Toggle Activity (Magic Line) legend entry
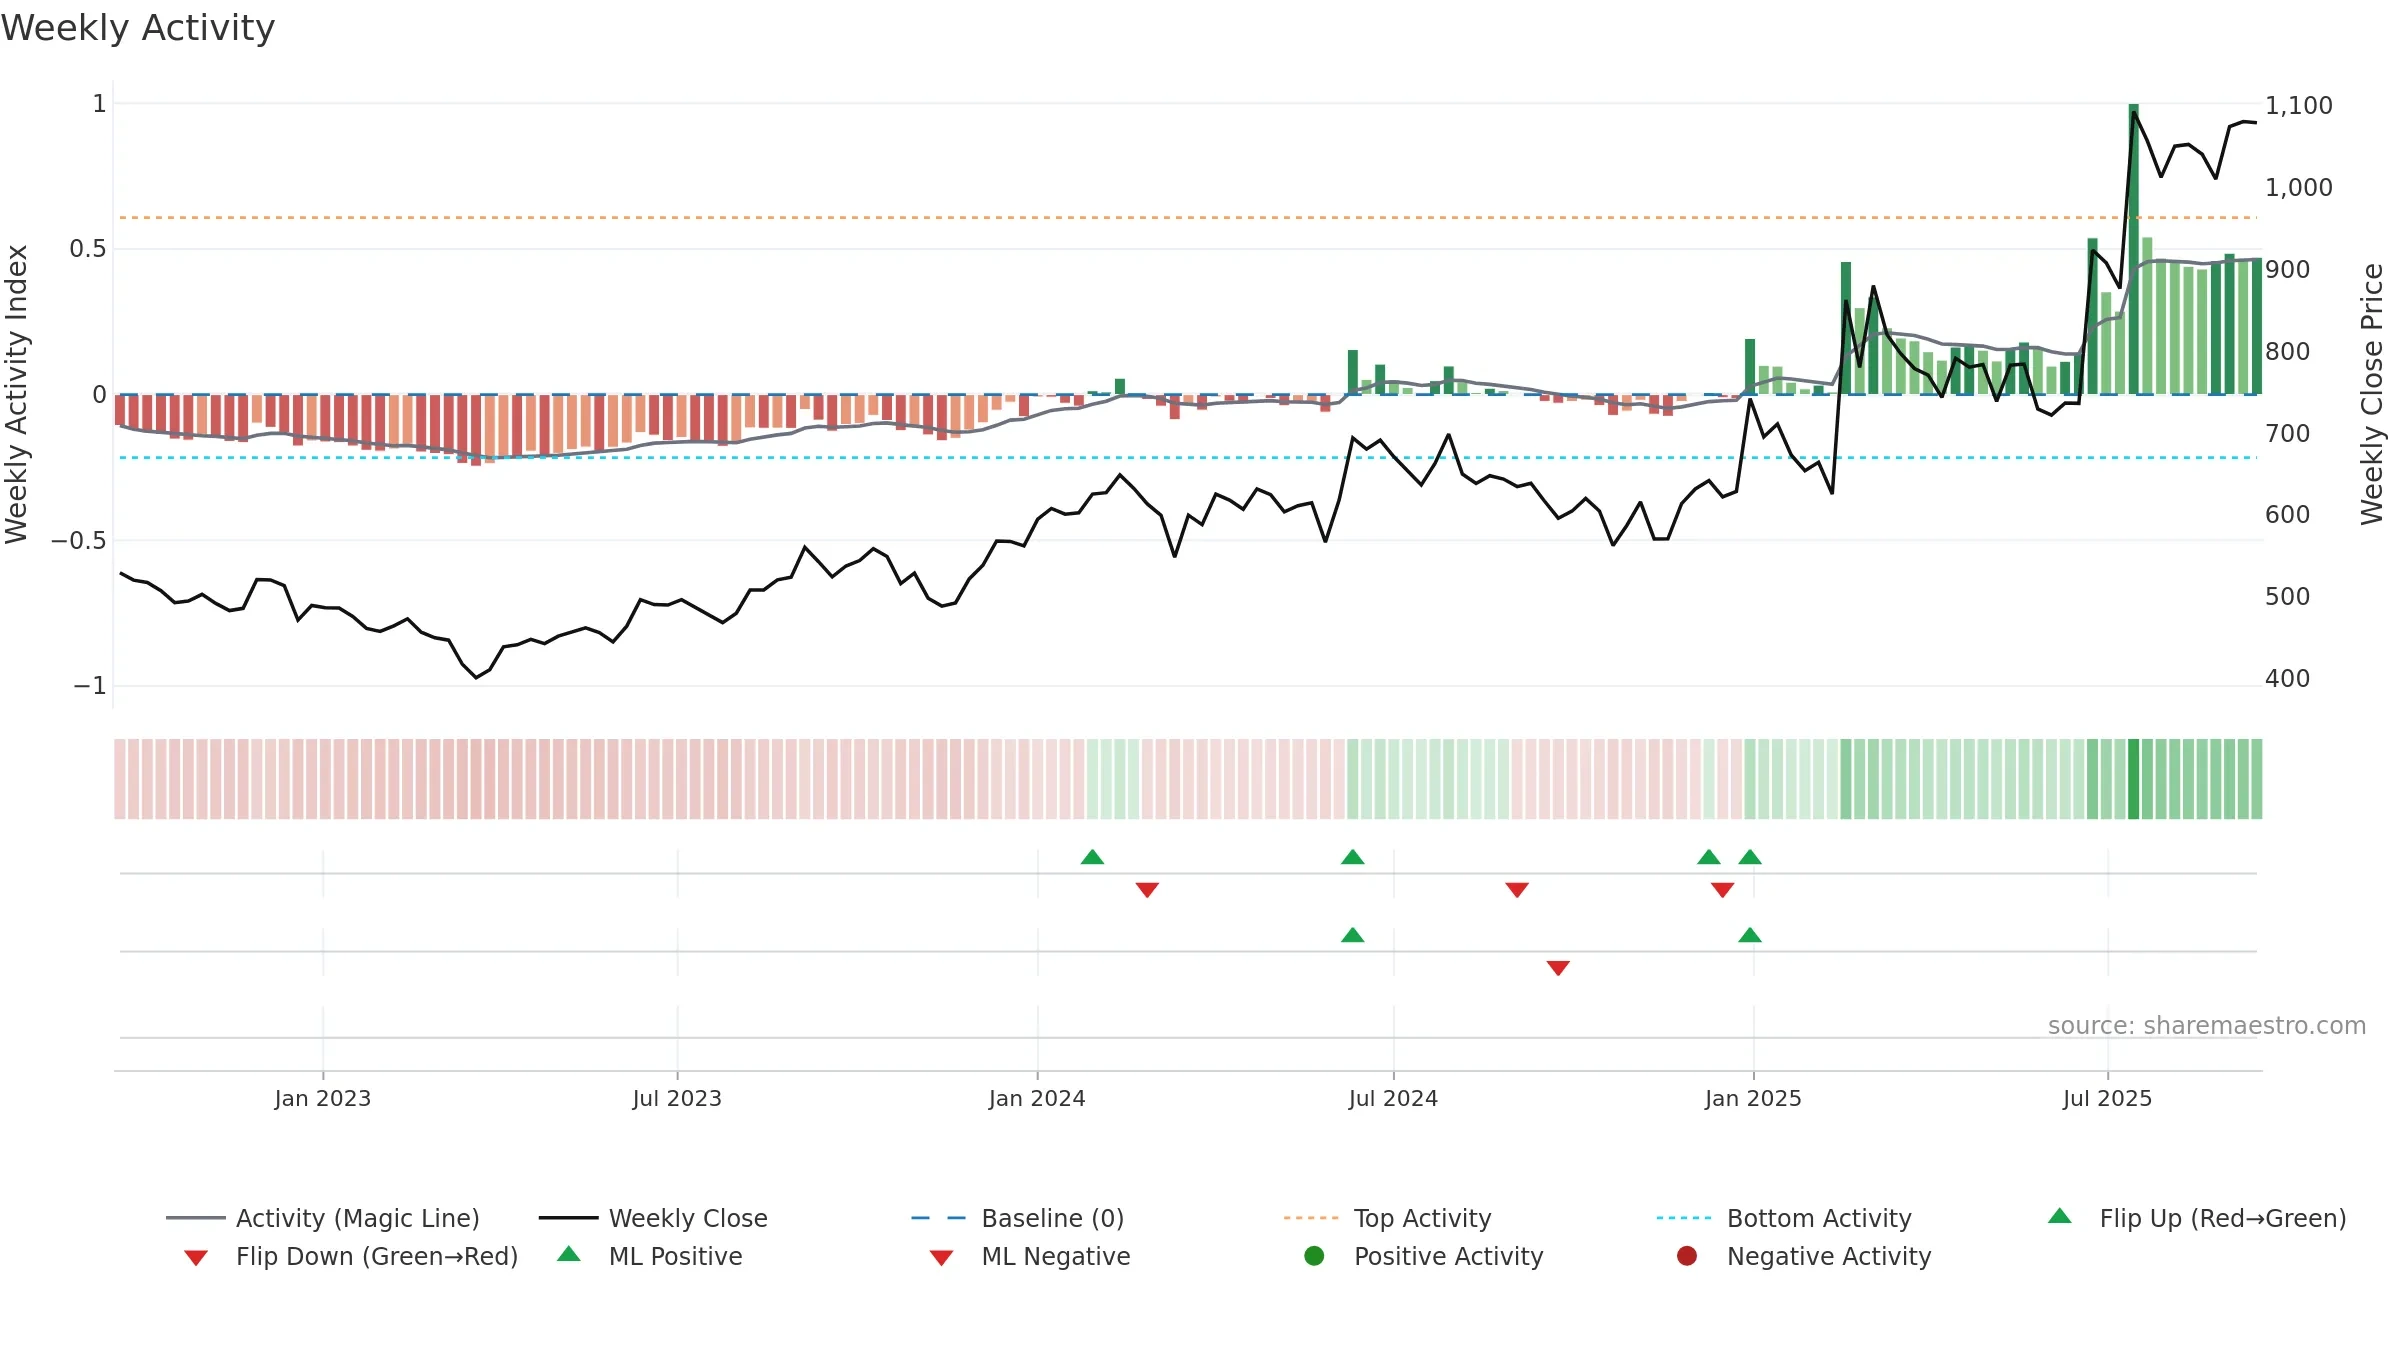This screenshot has width=2400, height=1350. pyautogui.click(x=323, y=1218)
